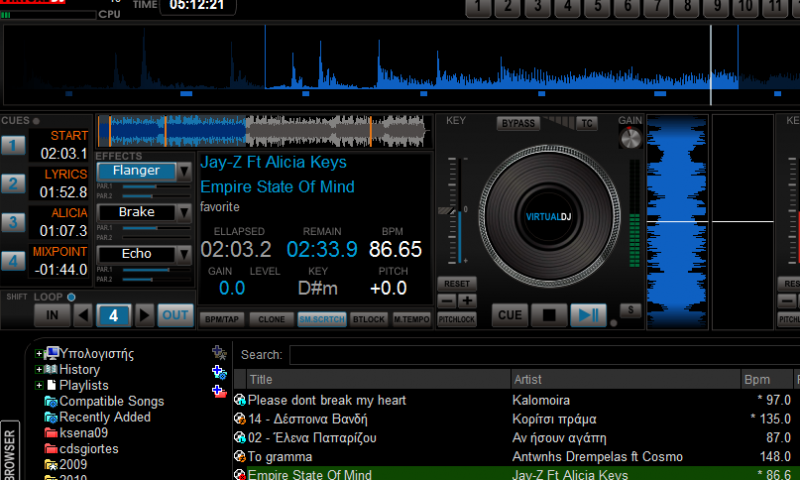
Task: Click the track overview waveform strip
Action: point(263,132)
